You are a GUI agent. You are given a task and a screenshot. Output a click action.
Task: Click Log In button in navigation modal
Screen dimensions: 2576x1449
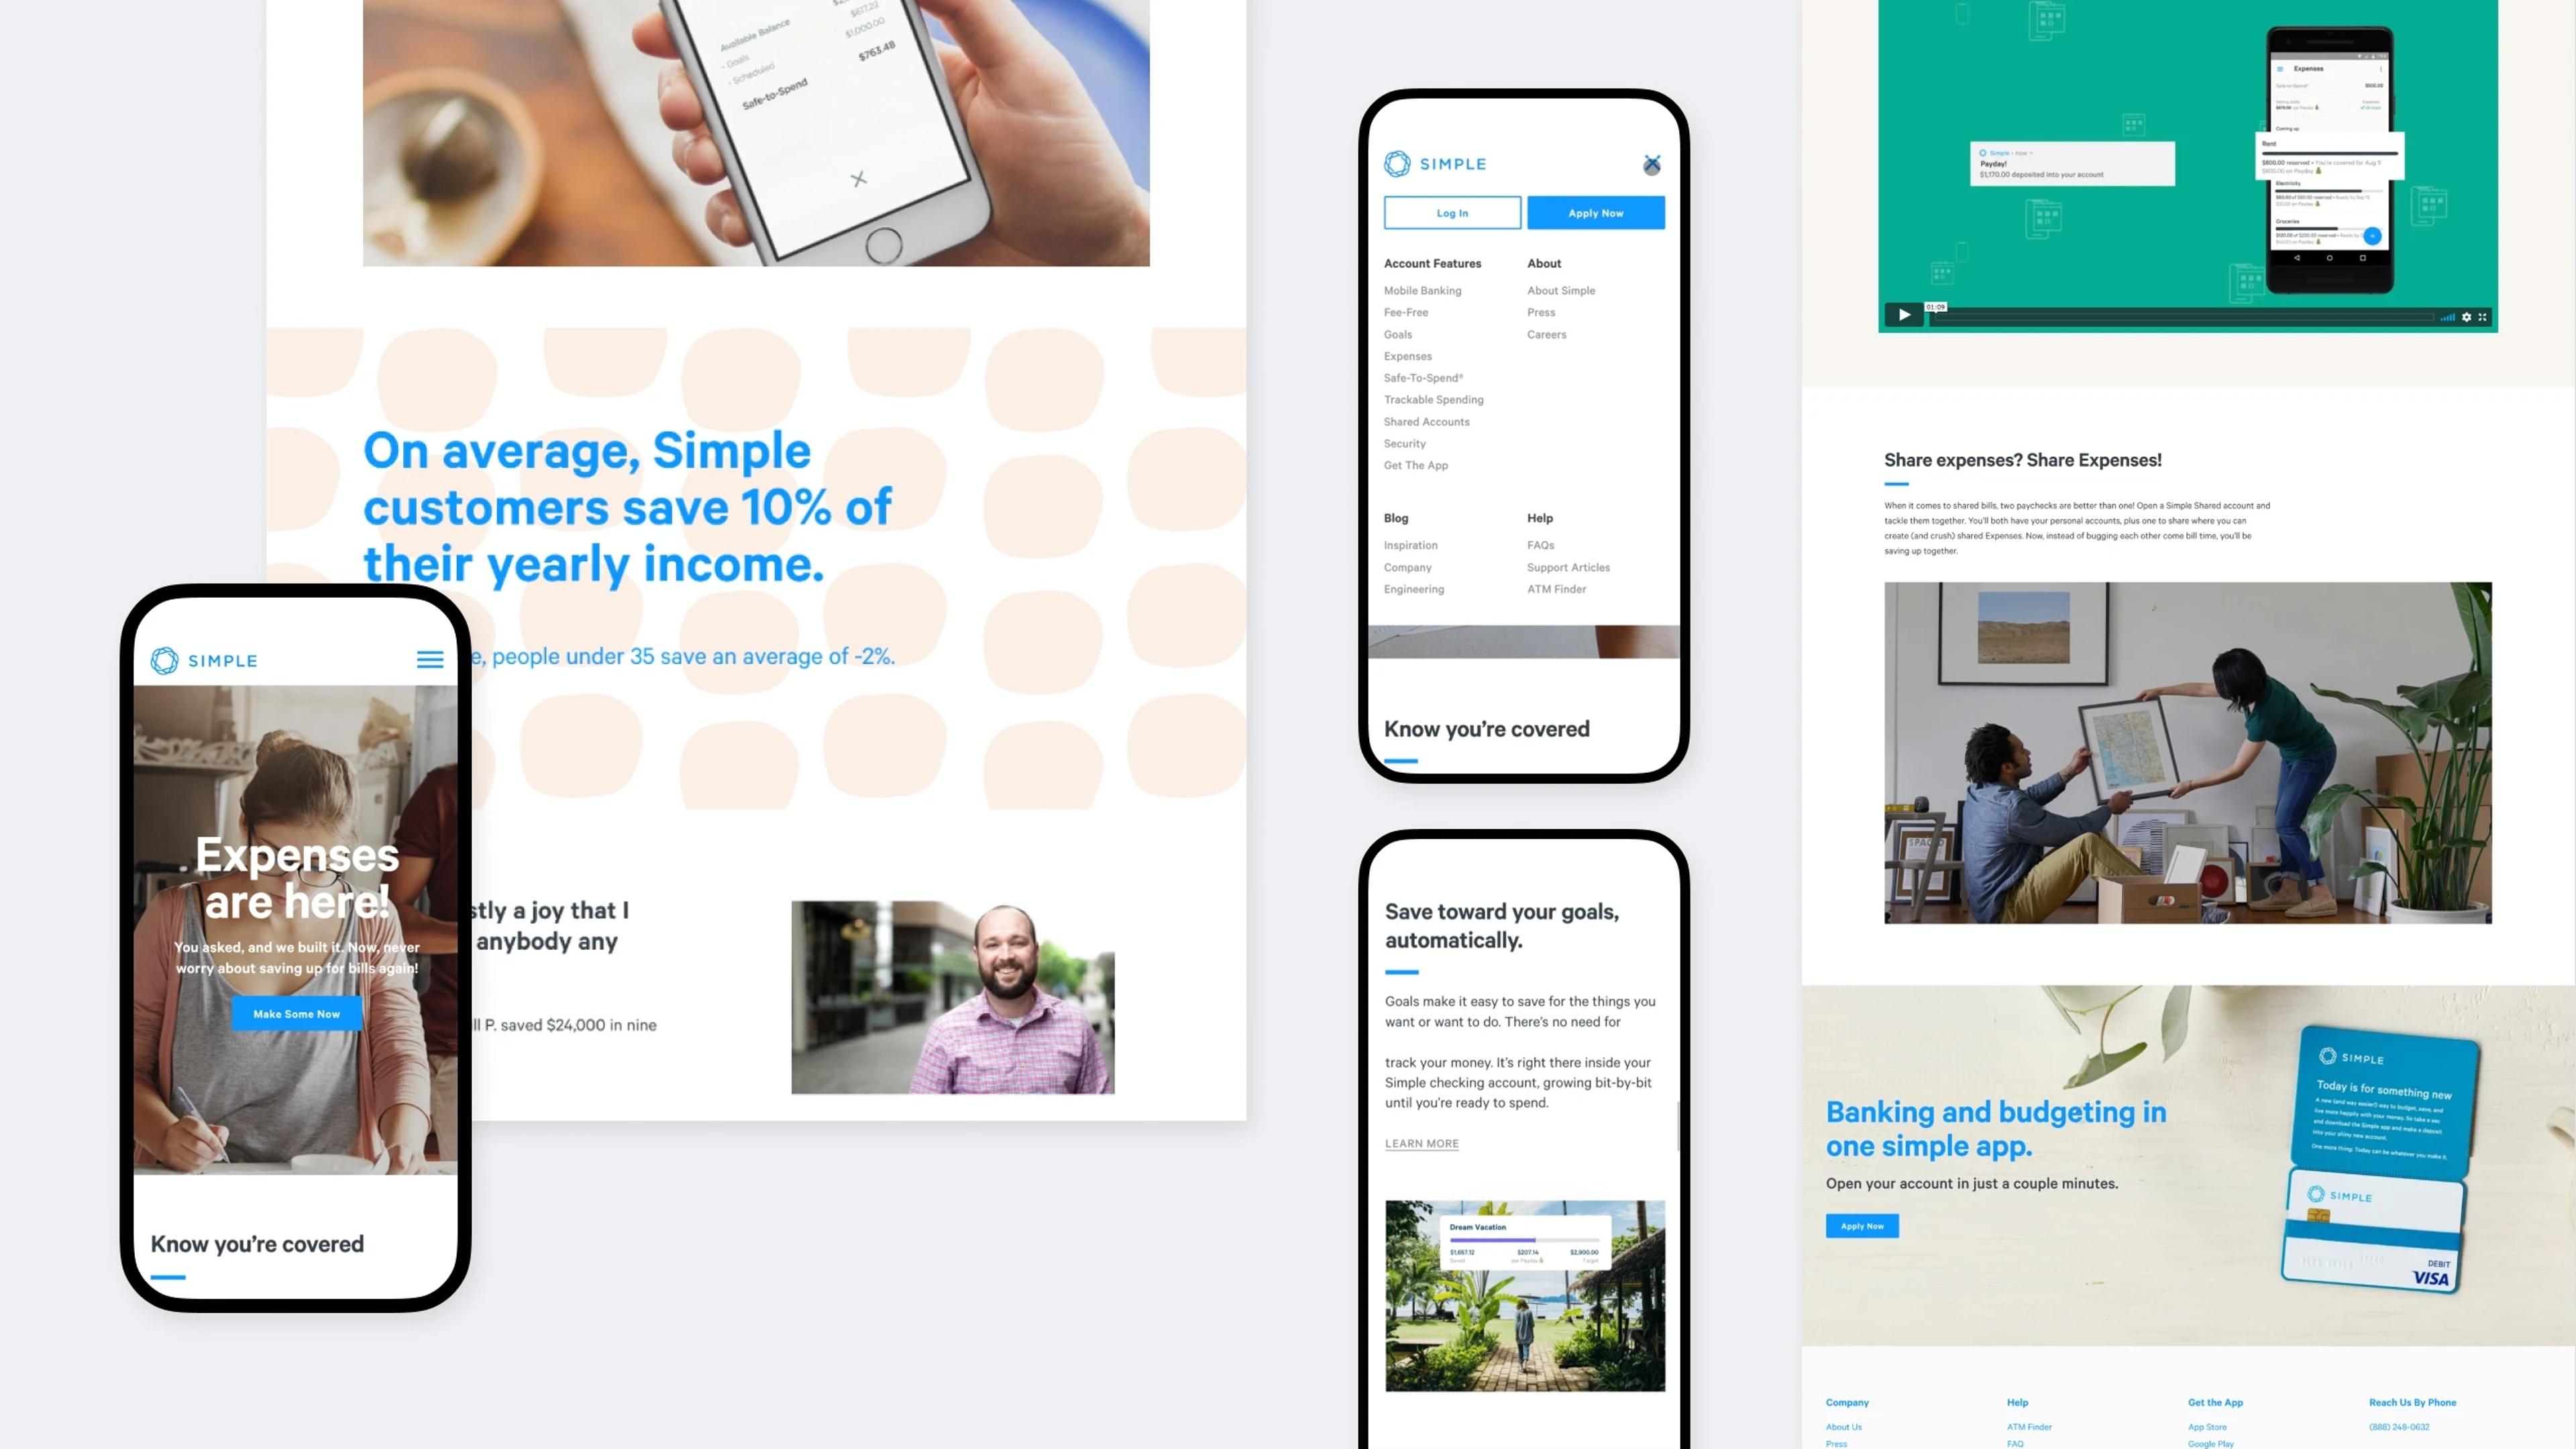click(x=1452, y=212)
